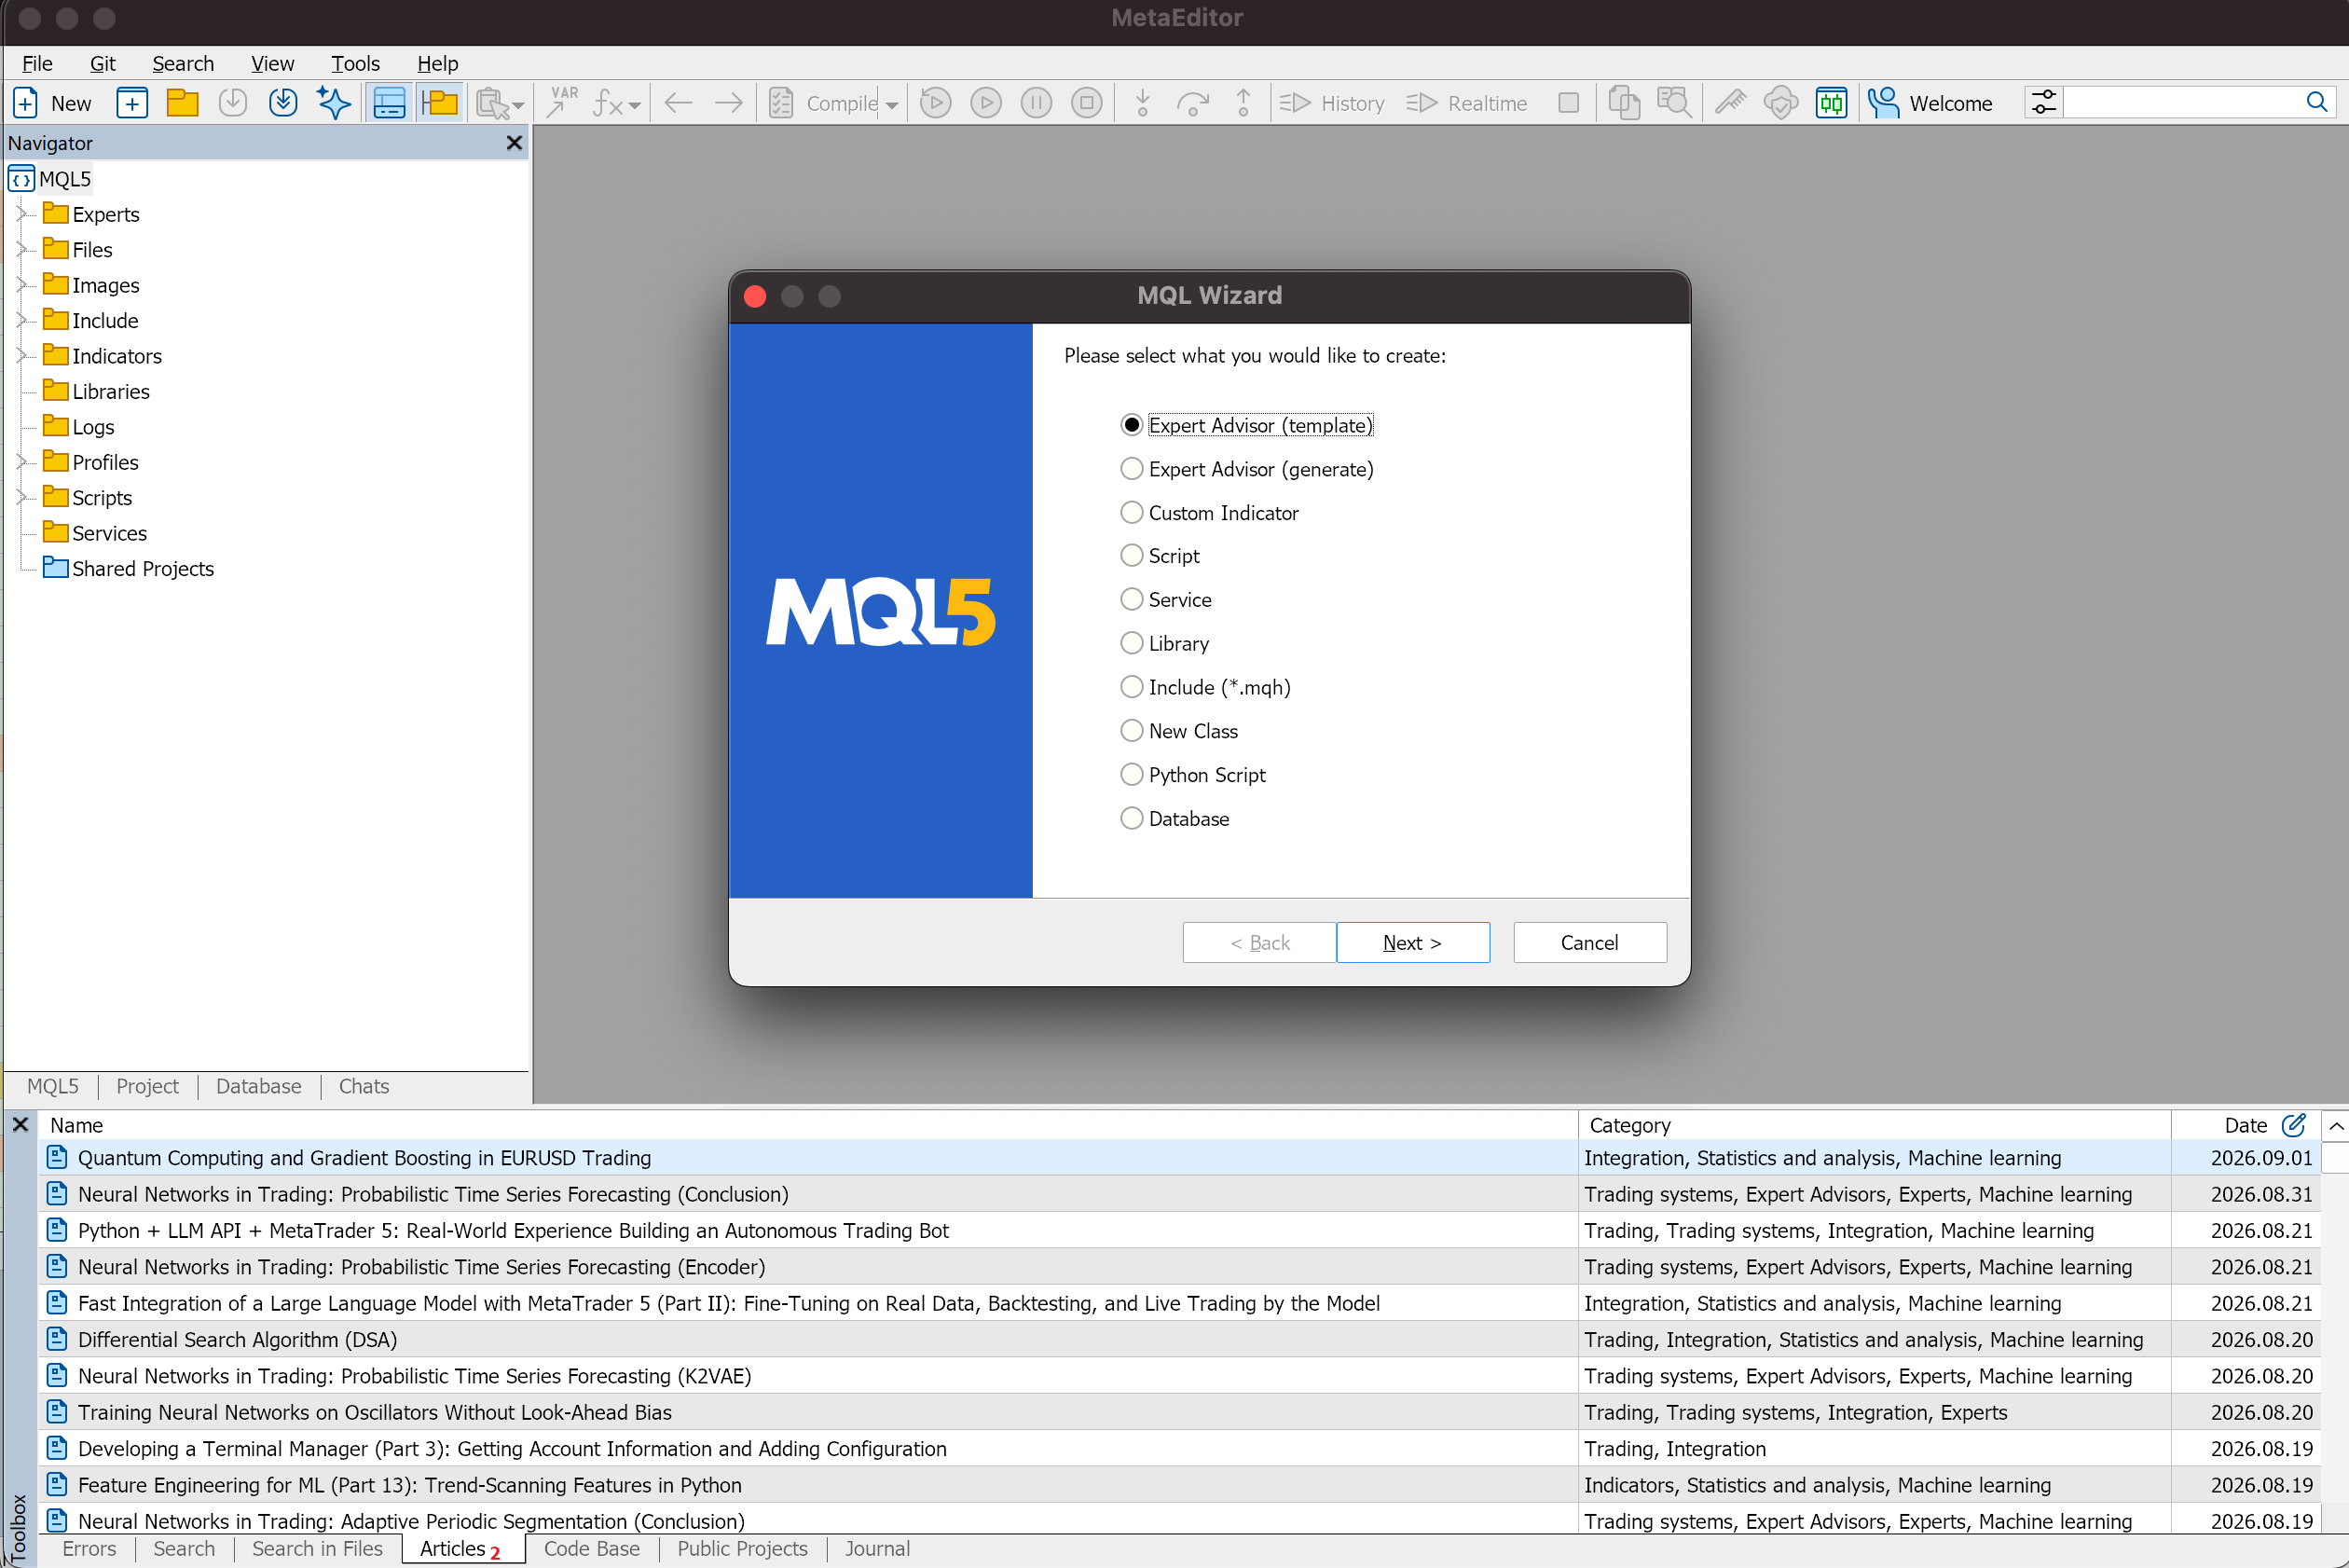Image resolution: width=2349 pixels, height=1568 pixels.
Task: Click the step into arrow icon
Action: [x=1143, y=103]
